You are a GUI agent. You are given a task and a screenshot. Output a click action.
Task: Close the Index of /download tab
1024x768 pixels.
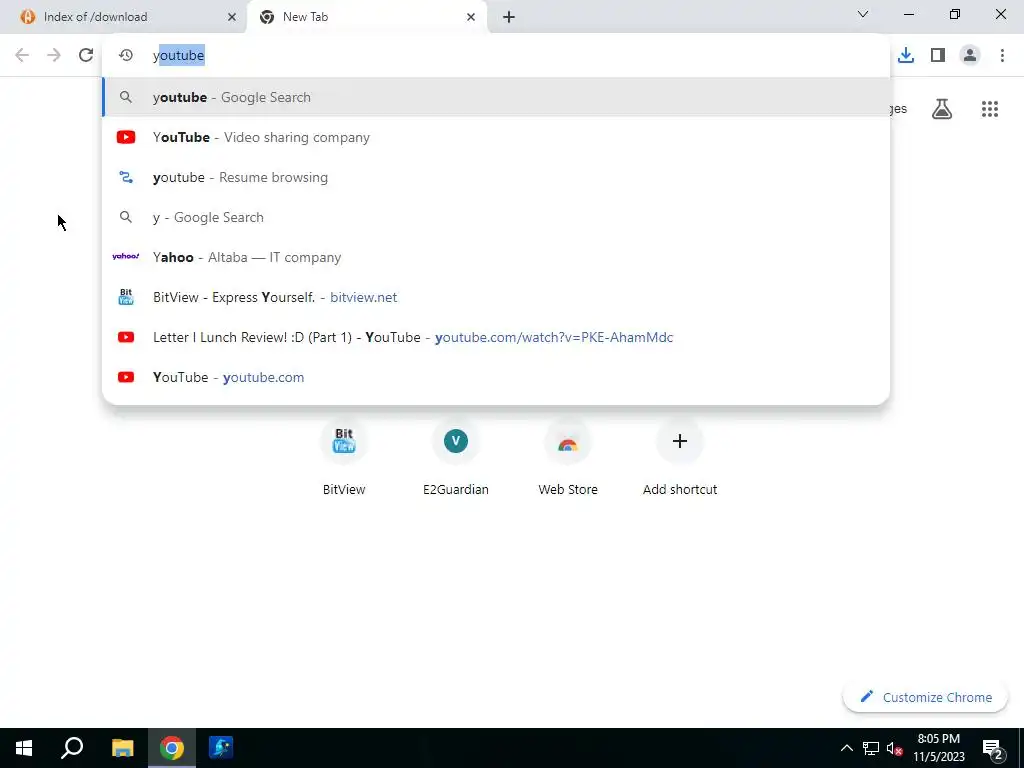232,17
